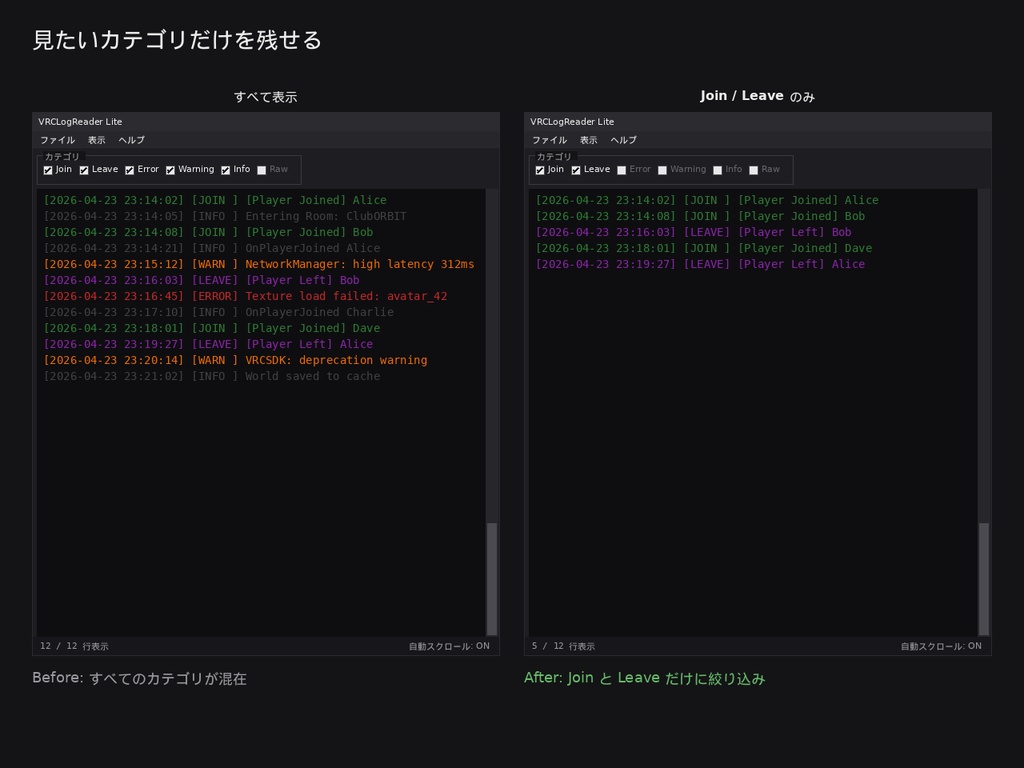
Task: Uncheck the Info category checkbox in left window
Action: [x=224, y=169]
